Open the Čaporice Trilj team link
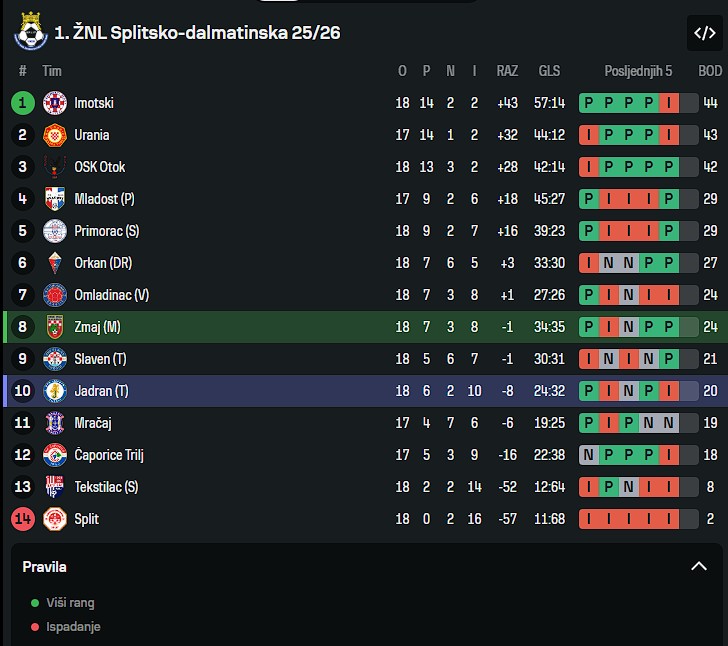 pos(109,455)
